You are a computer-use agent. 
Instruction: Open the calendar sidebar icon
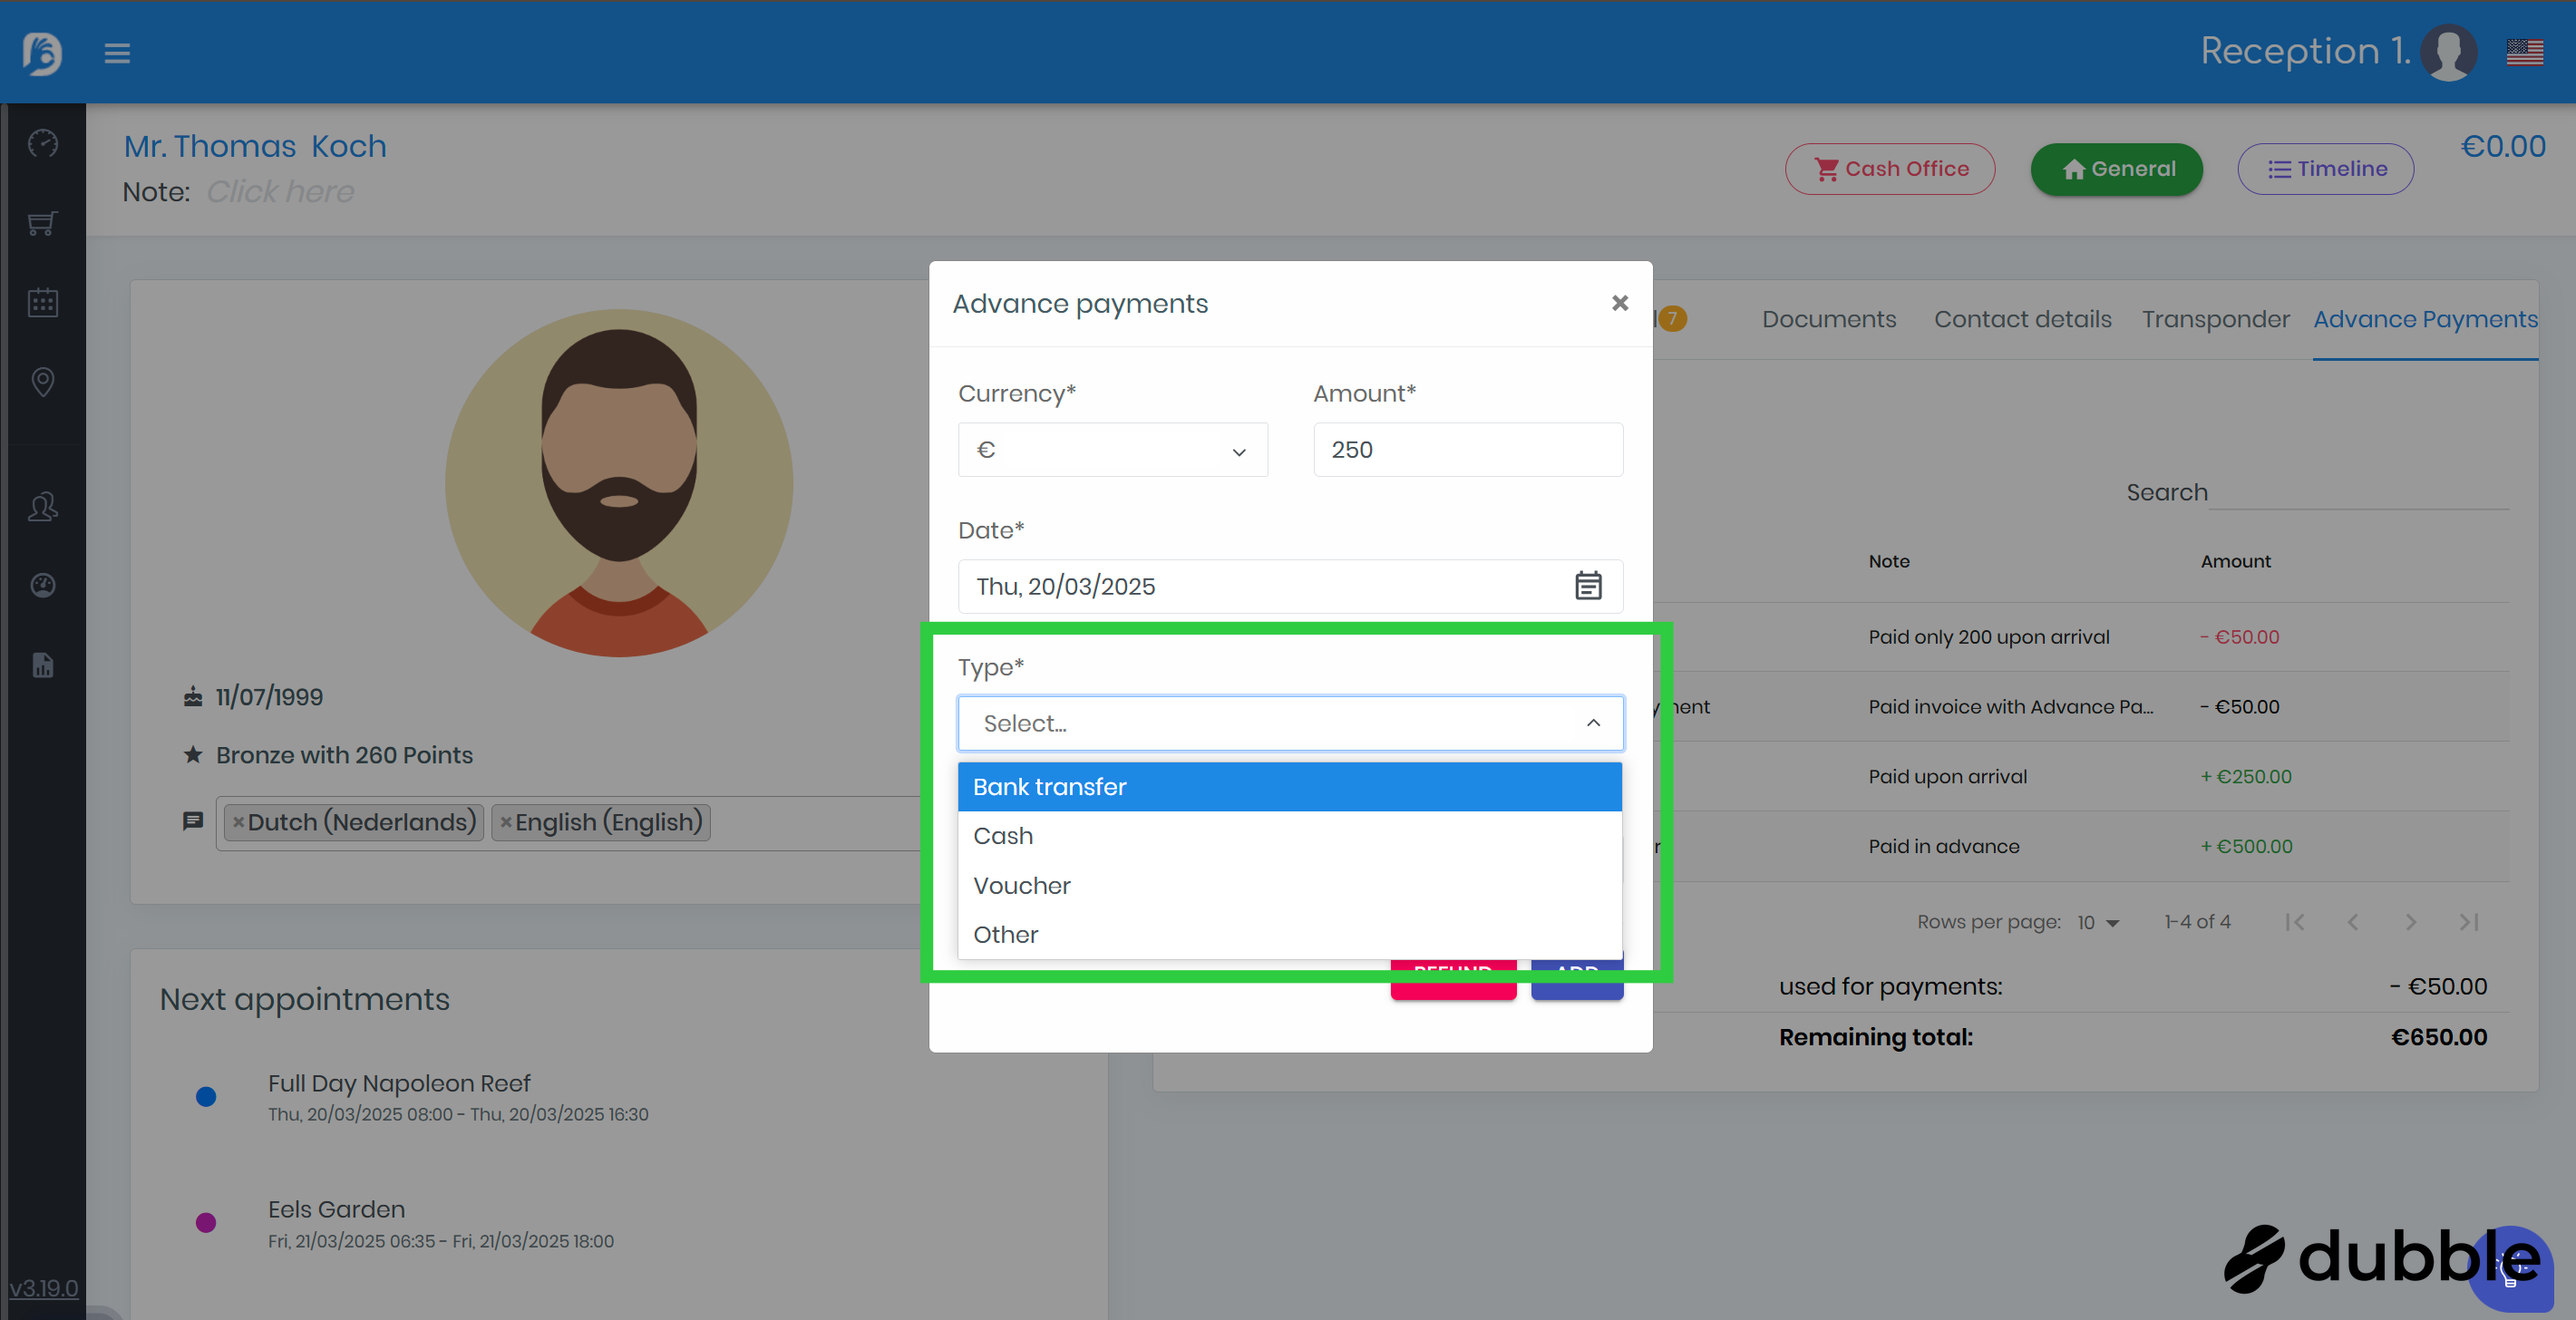pyautogui.click(x=43, y=302)
